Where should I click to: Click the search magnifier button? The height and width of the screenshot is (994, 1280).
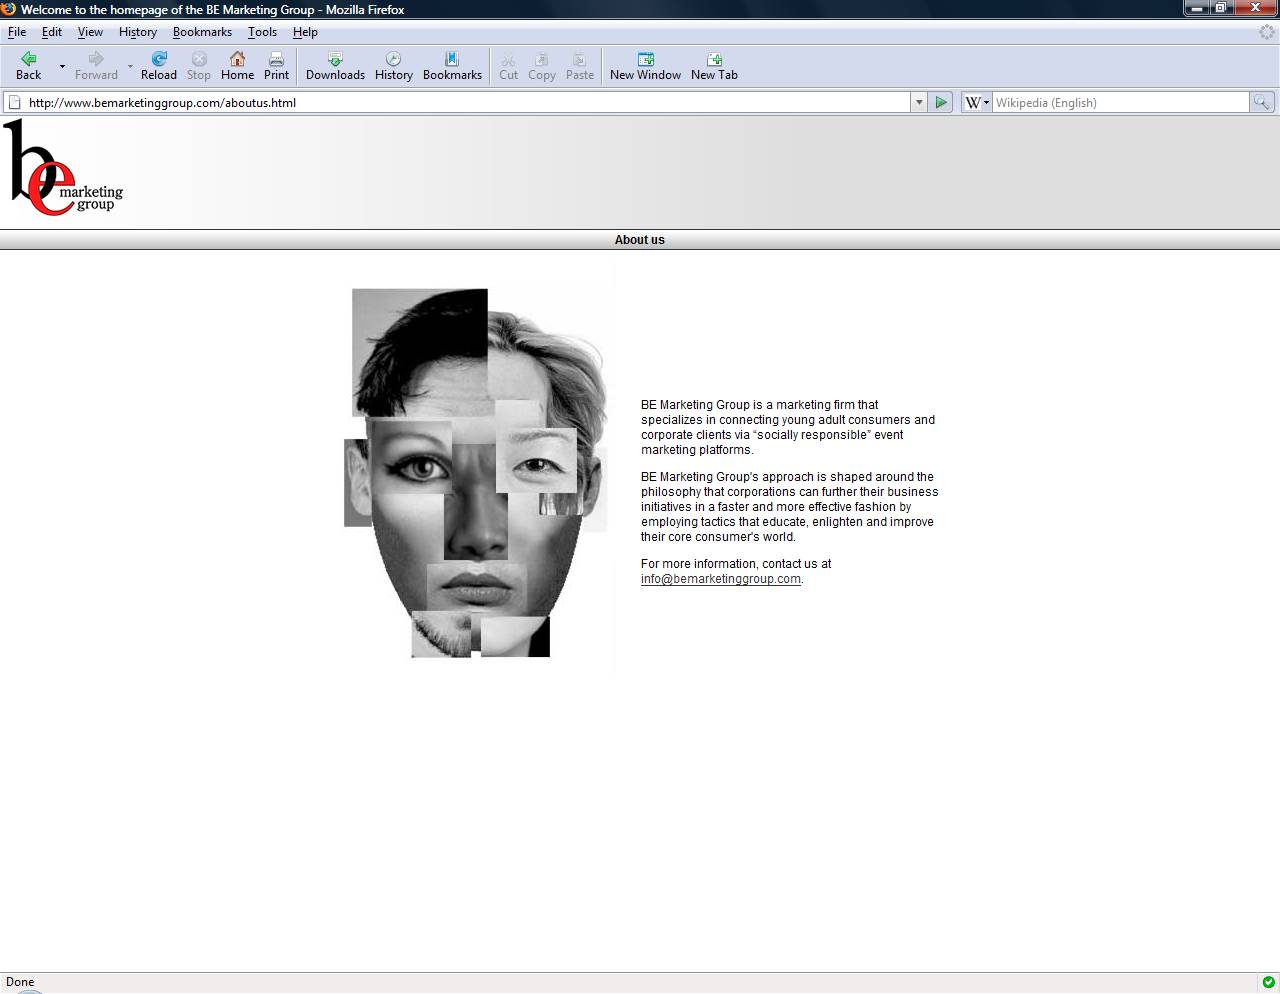tap(1262, 102)
